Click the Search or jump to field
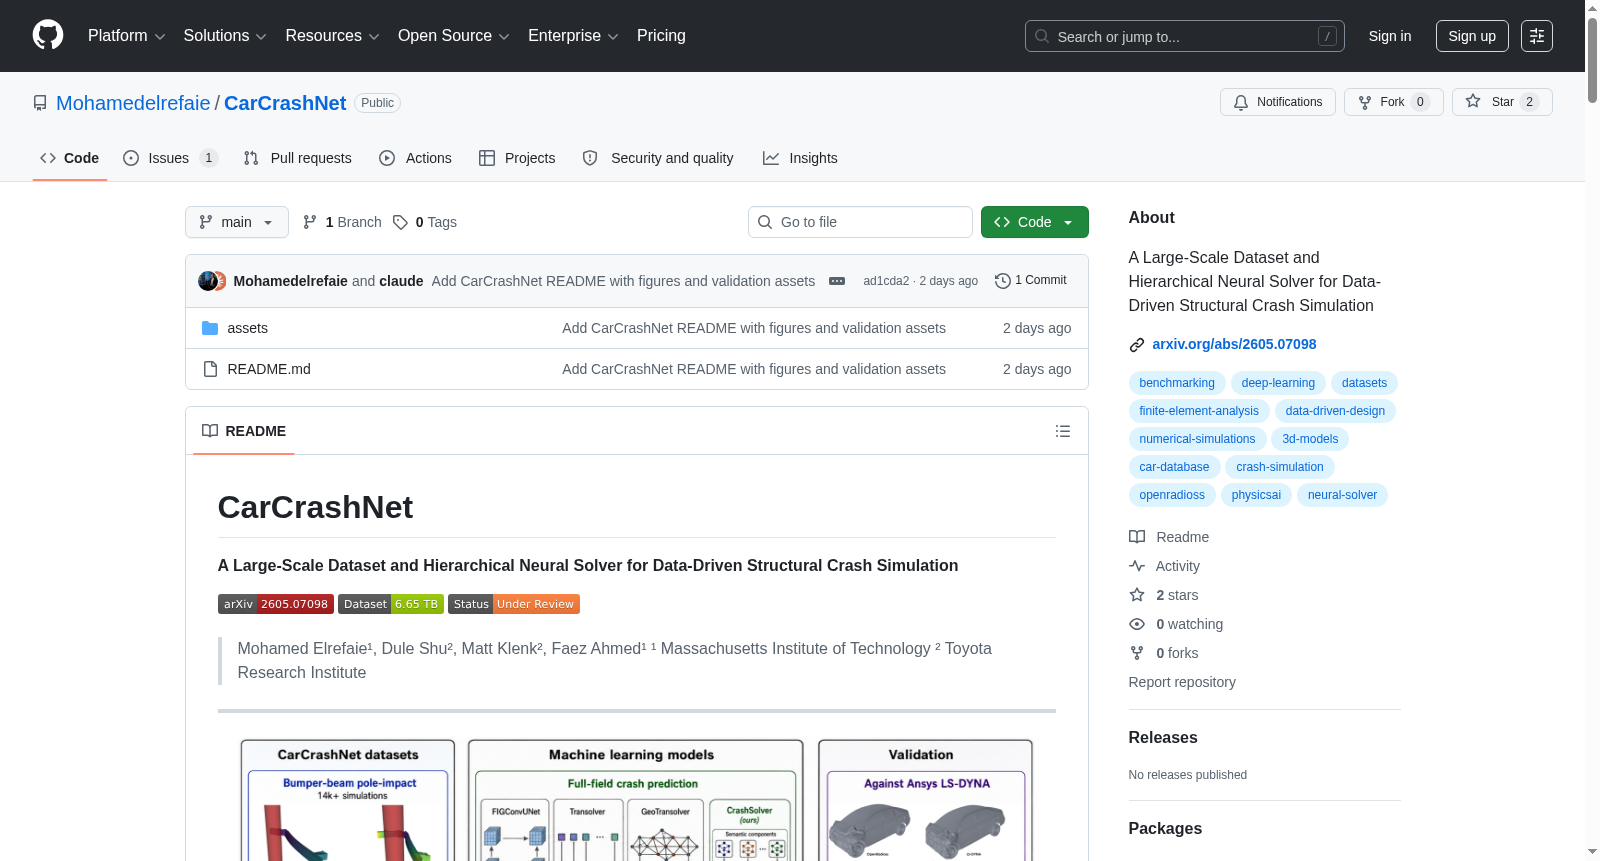This screenshot has width=1600, height=861. (1185, 36)
